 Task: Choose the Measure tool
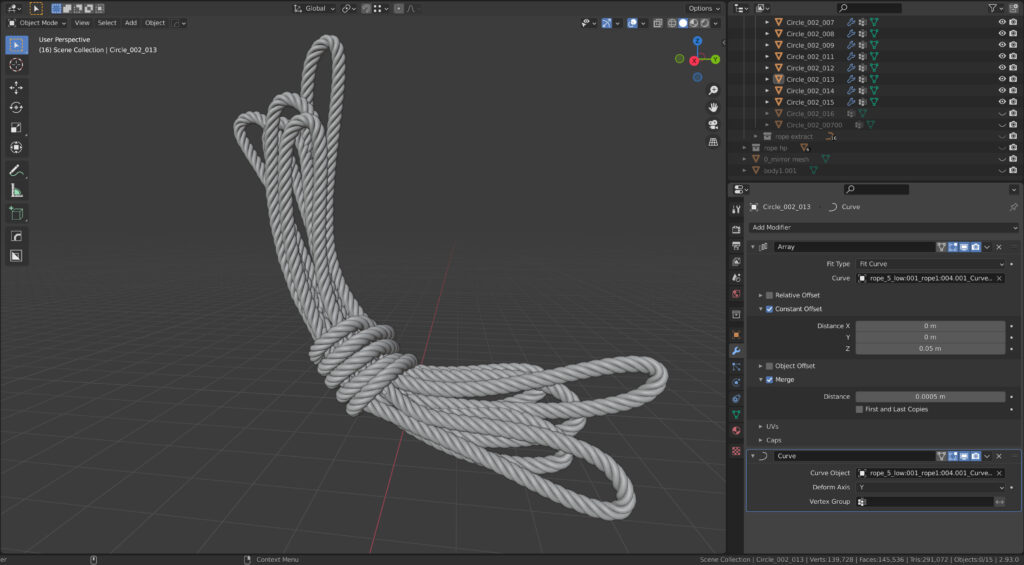pos(16,190)
